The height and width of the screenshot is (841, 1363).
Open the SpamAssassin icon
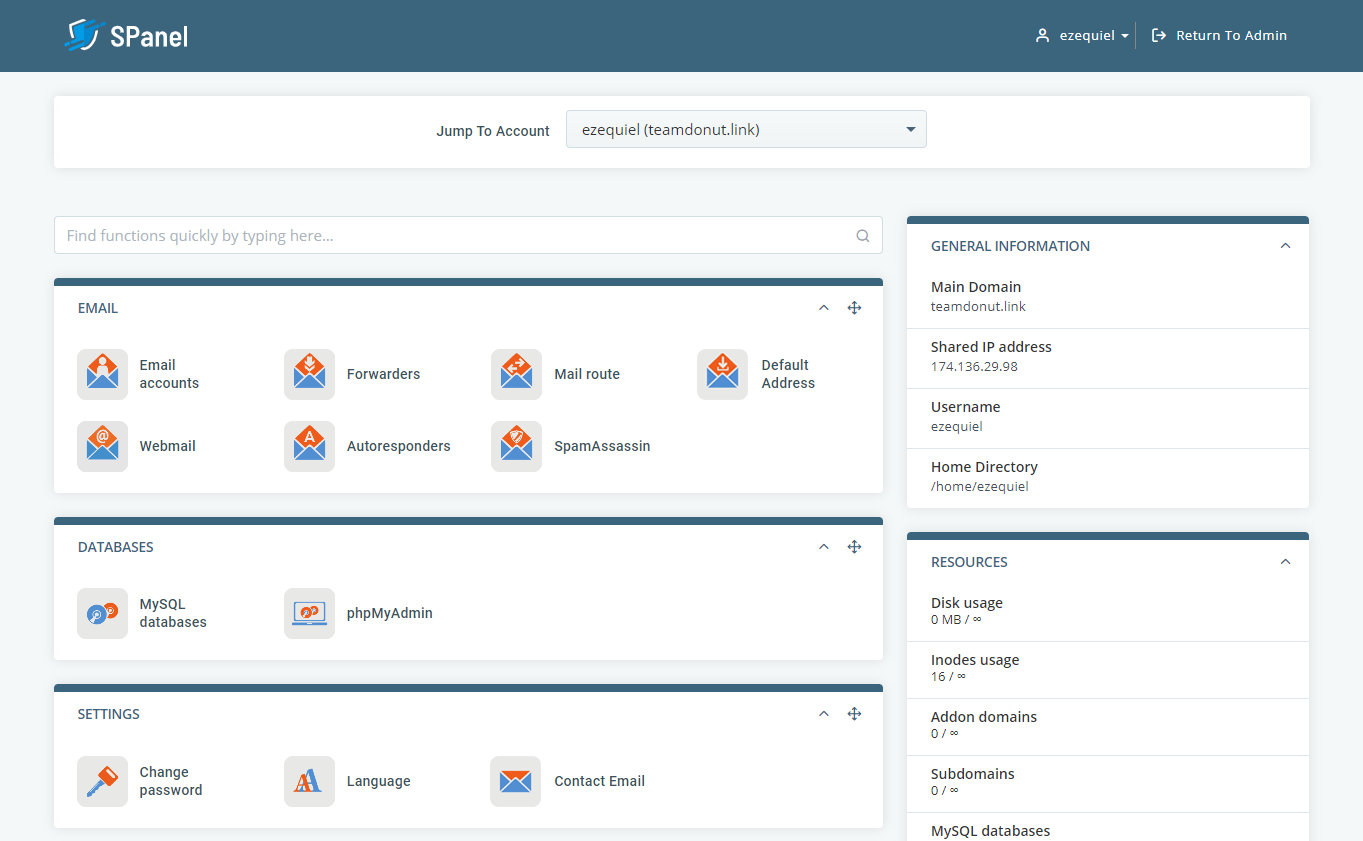pos(516,446)
